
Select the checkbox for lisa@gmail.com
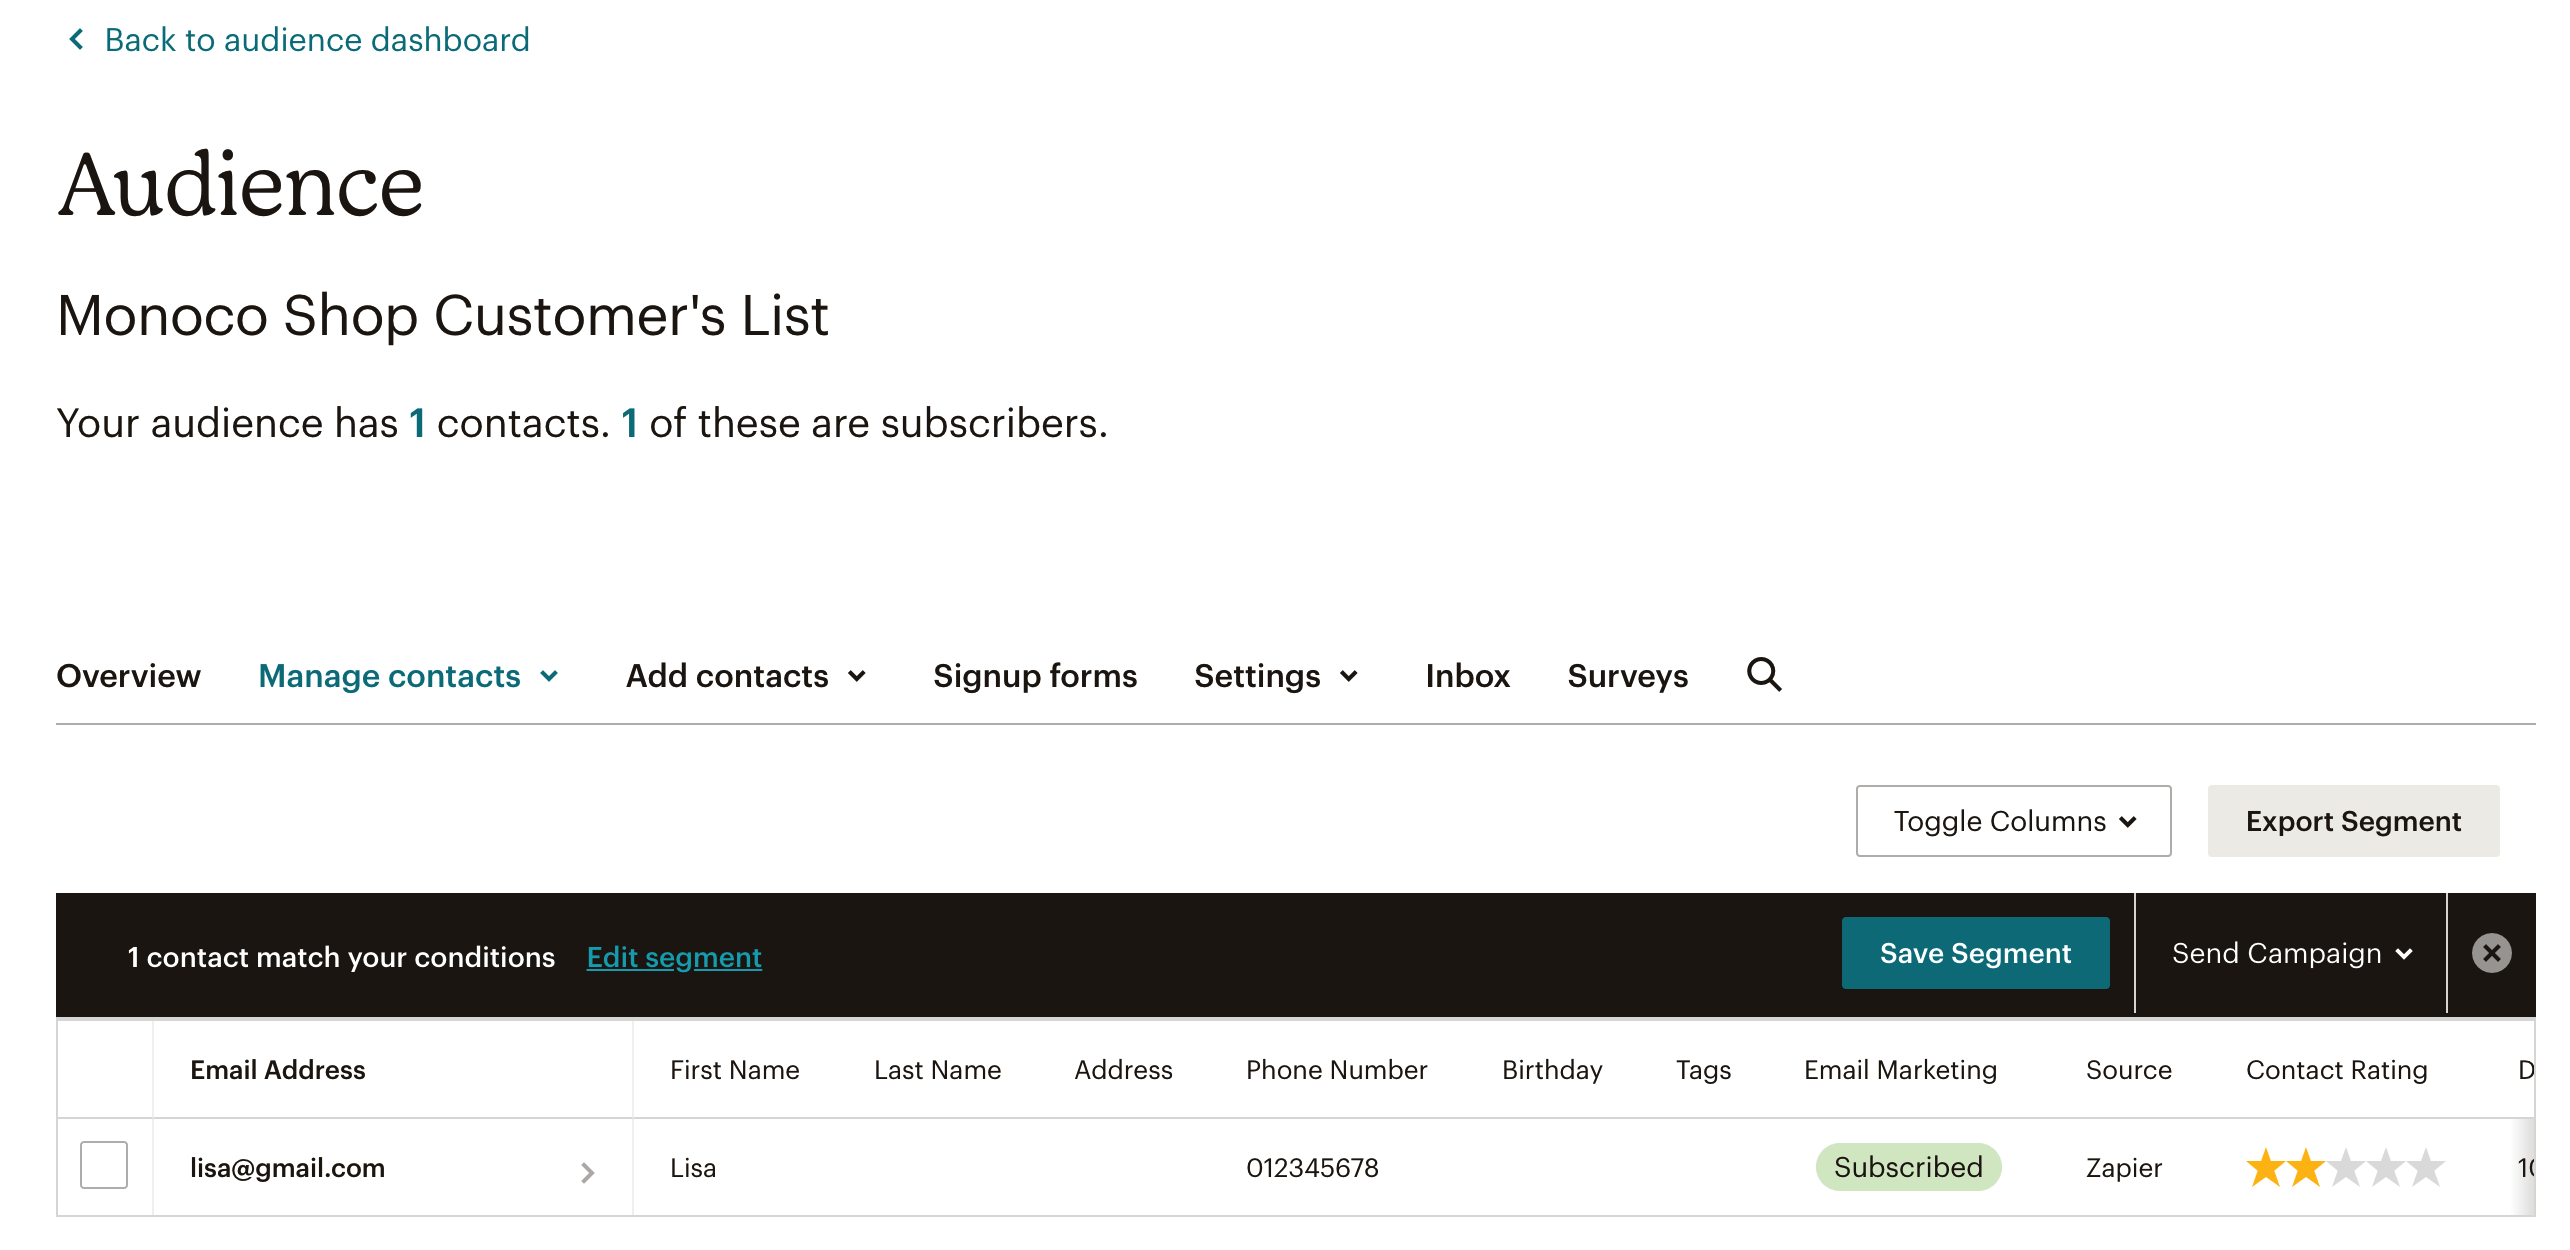coord(104,1165)
